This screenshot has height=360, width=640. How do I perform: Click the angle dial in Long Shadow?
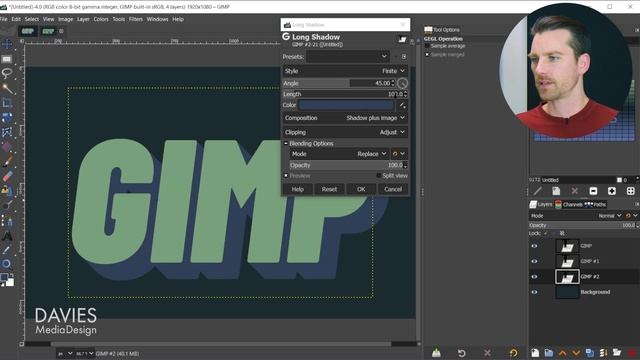(402, 83)
